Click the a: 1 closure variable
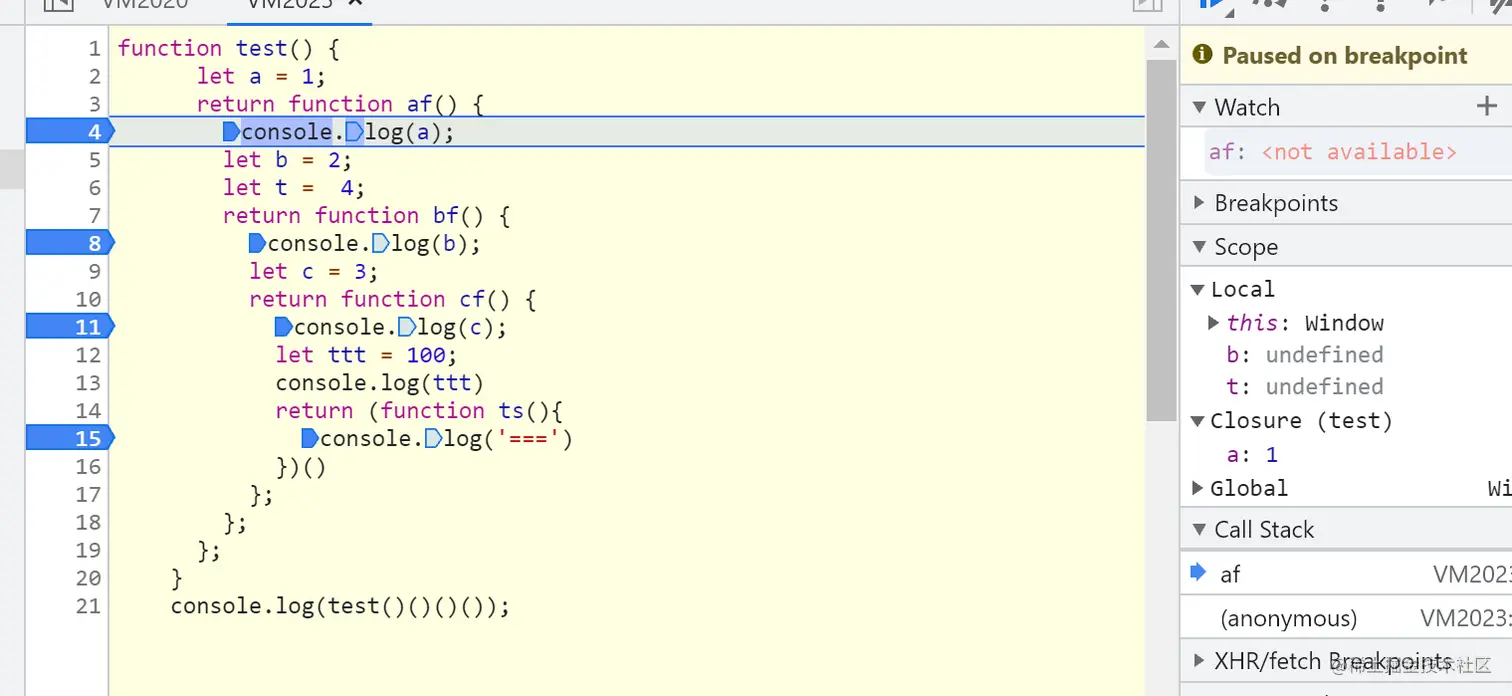 pos(1252,455)
